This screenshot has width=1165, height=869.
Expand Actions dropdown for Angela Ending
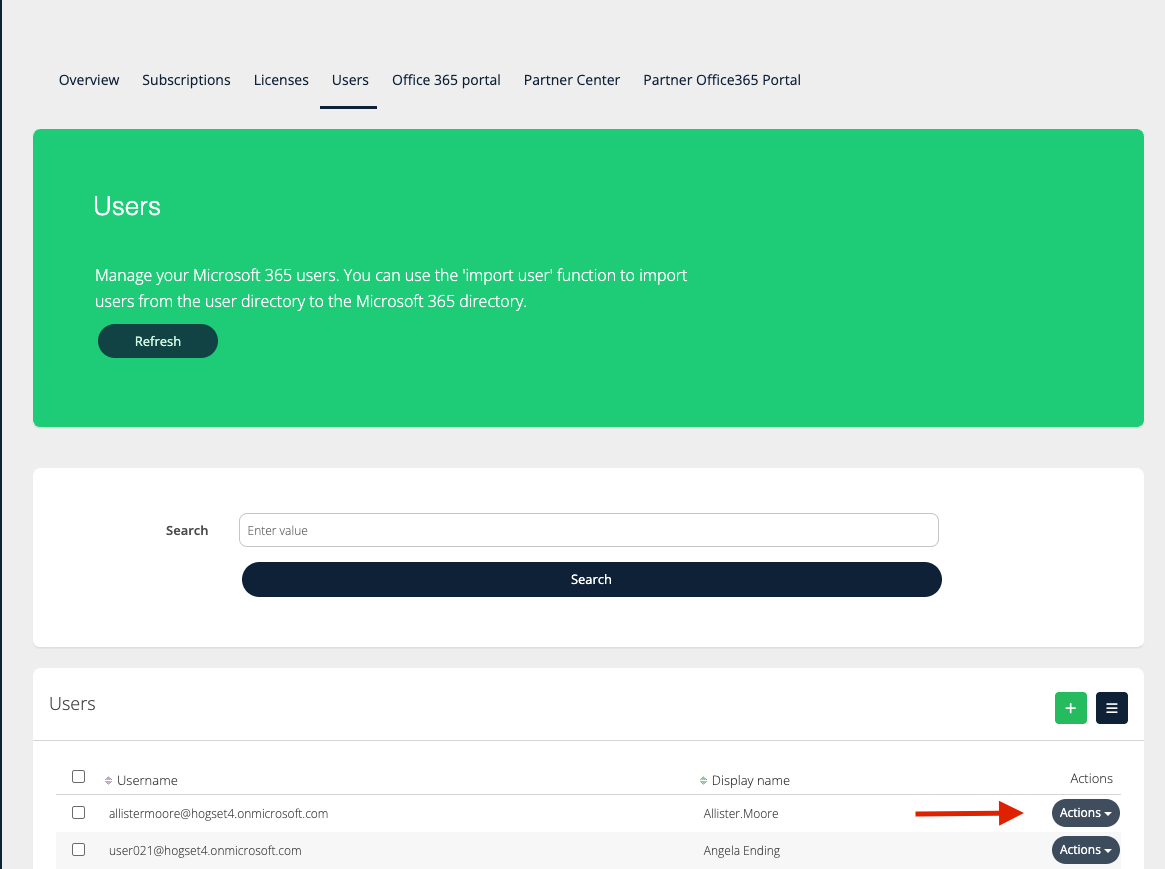[1085, 850]
